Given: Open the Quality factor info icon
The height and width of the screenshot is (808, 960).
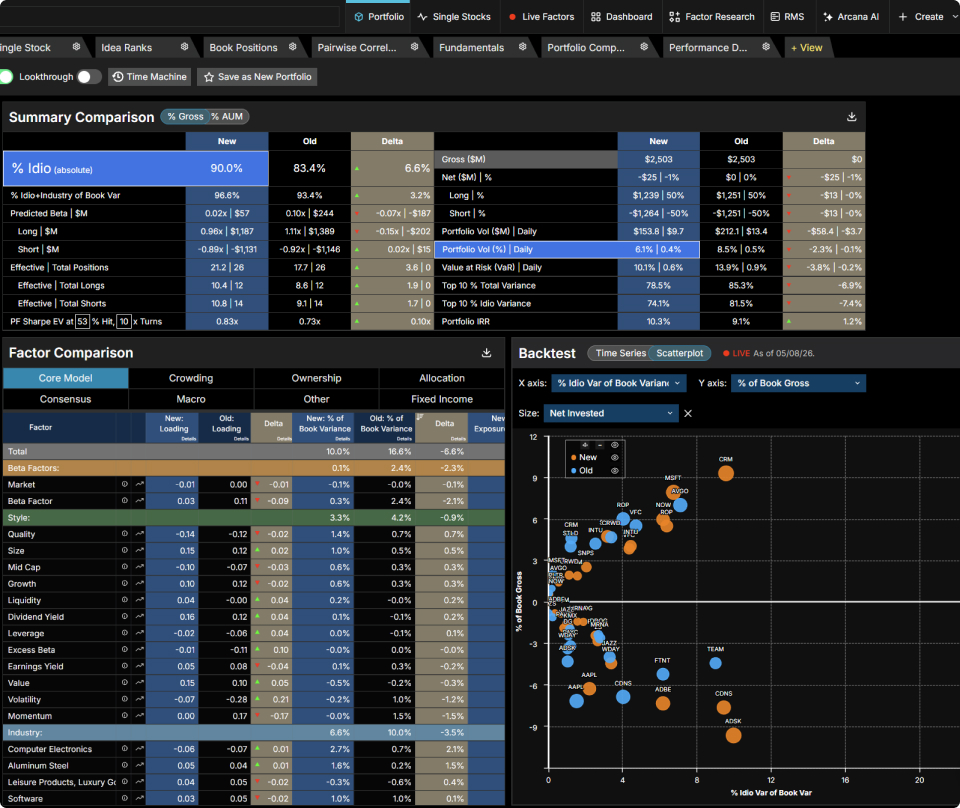Looking at the screenshot, I should [x=124, y=534].
